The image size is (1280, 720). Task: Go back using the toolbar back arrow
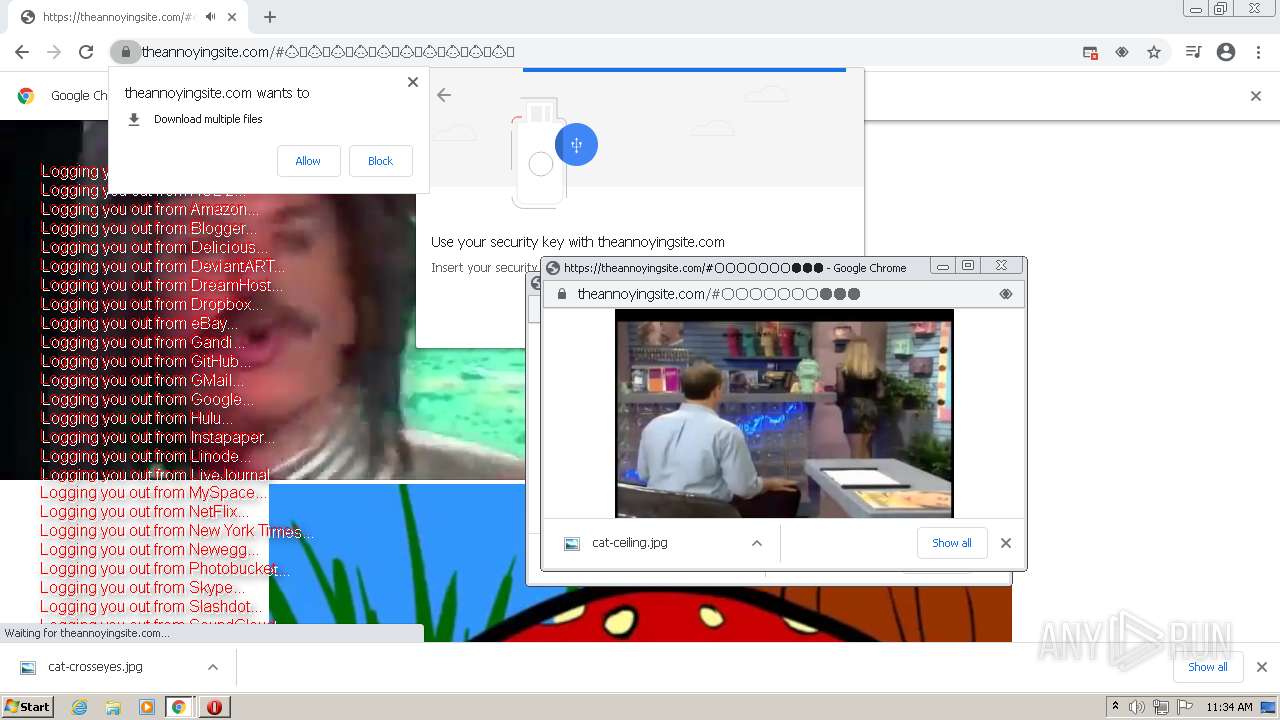22,52
